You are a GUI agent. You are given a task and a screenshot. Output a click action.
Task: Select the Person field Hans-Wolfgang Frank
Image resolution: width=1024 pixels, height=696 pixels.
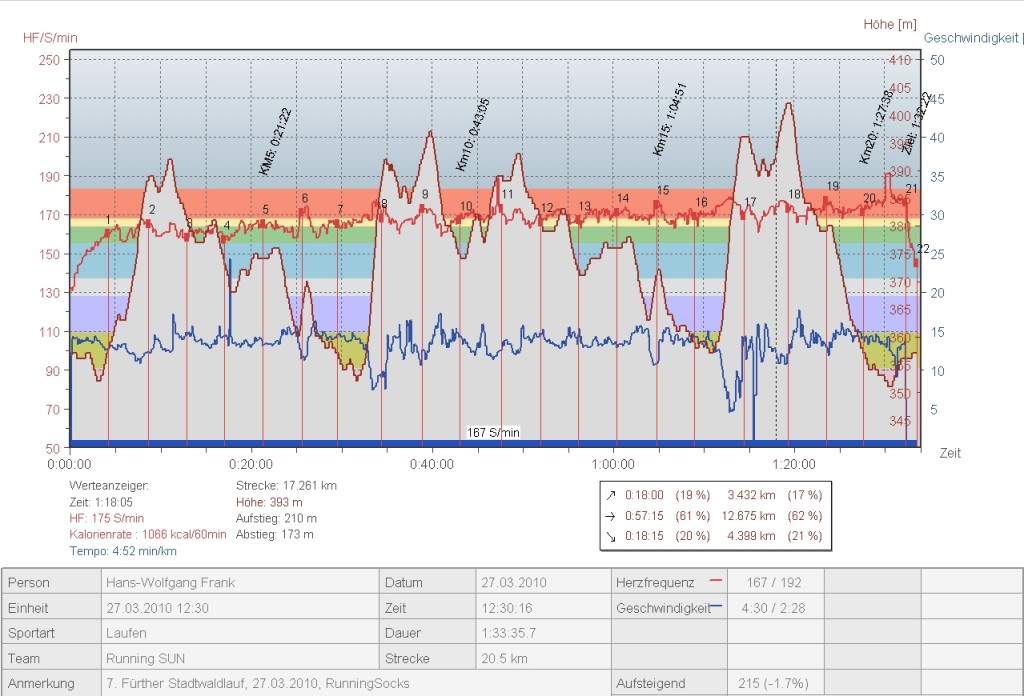[170, 582]
